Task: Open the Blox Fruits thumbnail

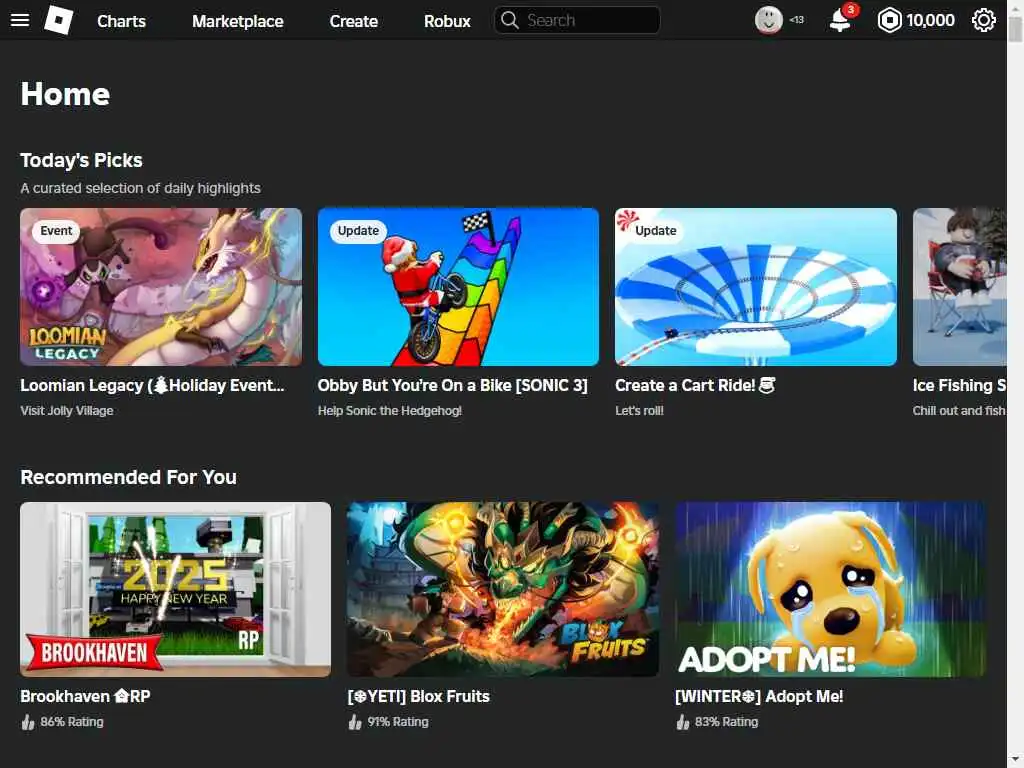Action: 502,589
